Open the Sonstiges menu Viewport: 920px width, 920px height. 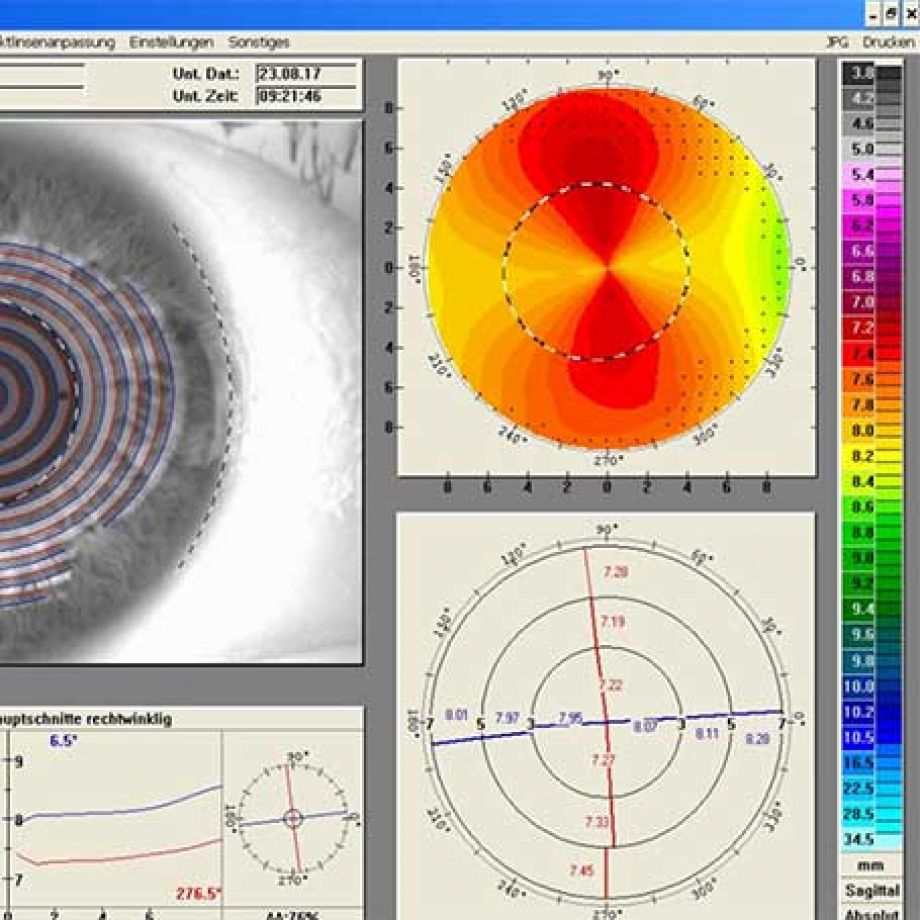tap(258, 42)
